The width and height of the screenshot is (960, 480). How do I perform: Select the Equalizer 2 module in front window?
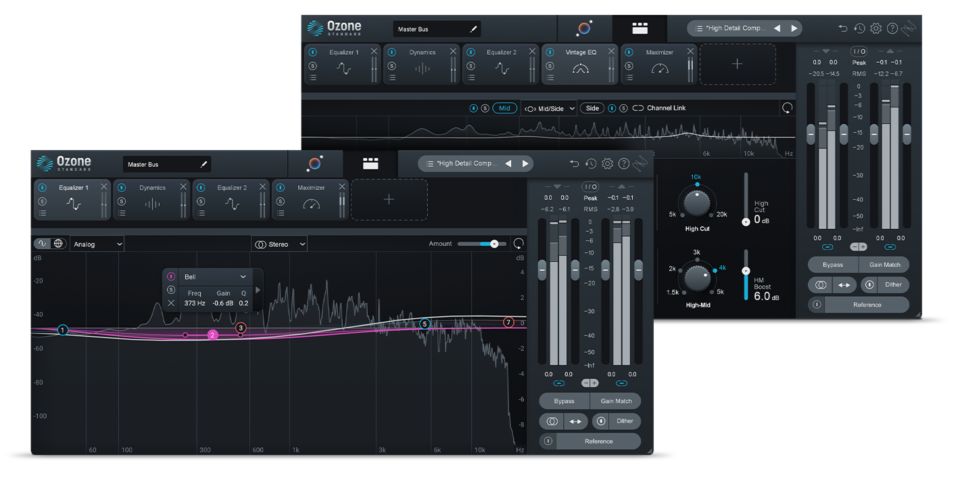(231, 200)
